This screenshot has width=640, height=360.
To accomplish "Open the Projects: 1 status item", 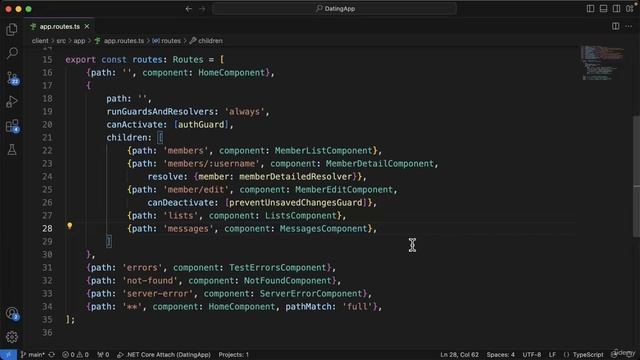I will [233, 355].
